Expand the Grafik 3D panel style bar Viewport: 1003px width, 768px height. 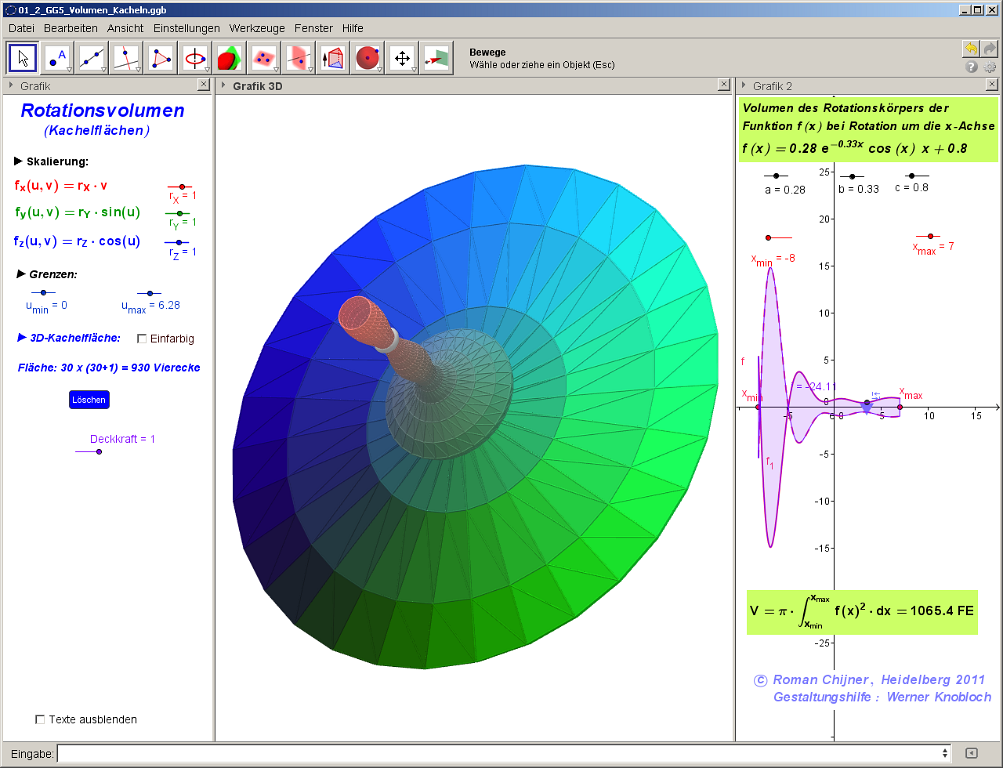[223, 86]
